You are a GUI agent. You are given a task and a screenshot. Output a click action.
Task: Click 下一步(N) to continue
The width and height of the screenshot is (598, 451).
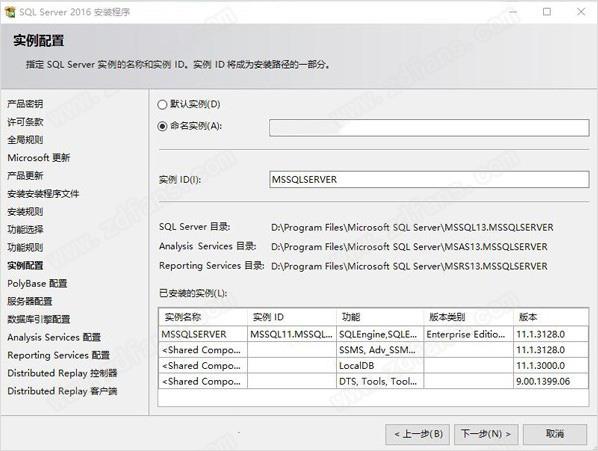tap(486, 434)
